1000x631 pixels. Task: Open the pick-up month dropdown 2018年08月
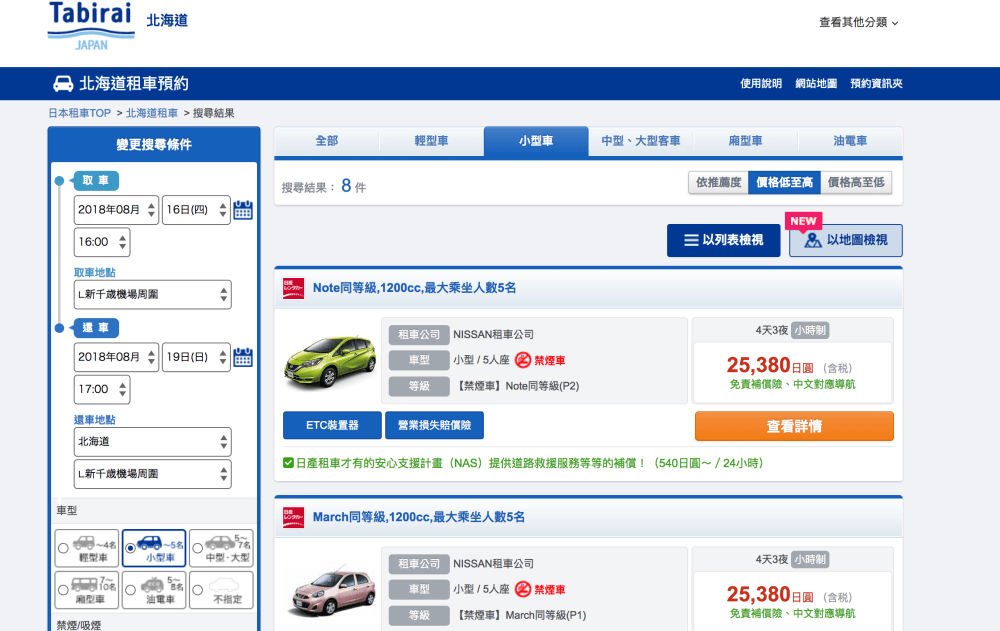click(116, 210)
